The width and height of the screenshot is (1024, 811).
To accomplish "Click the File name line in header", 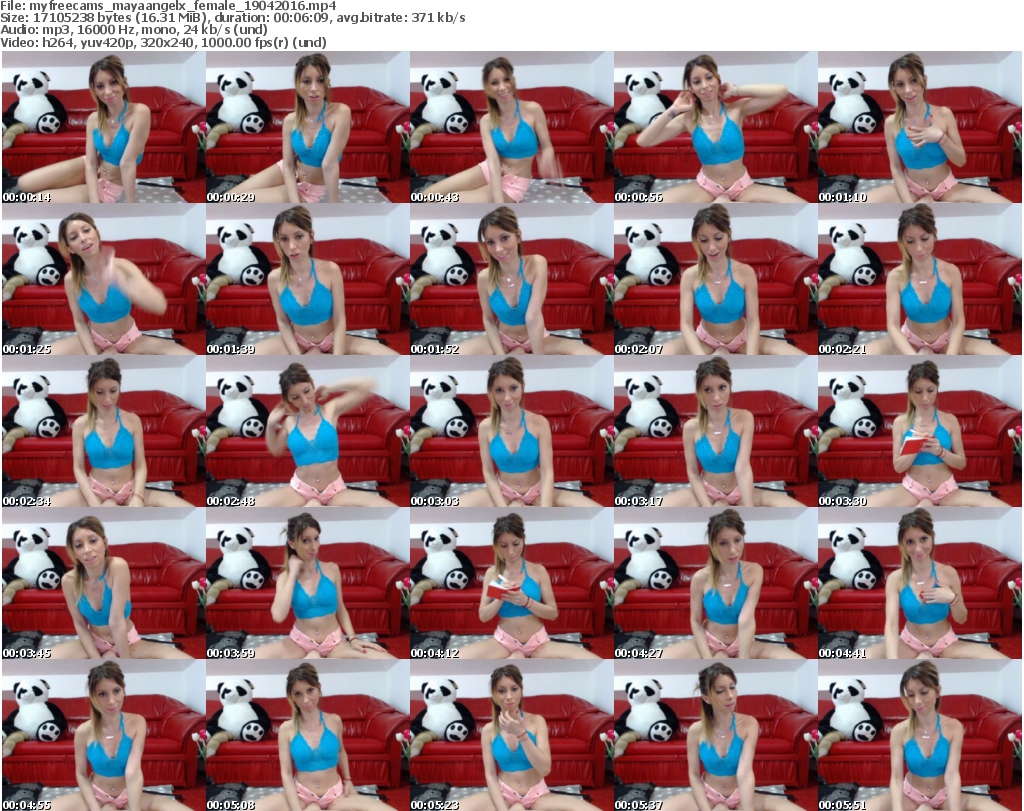I will click(x=168, y=6).
